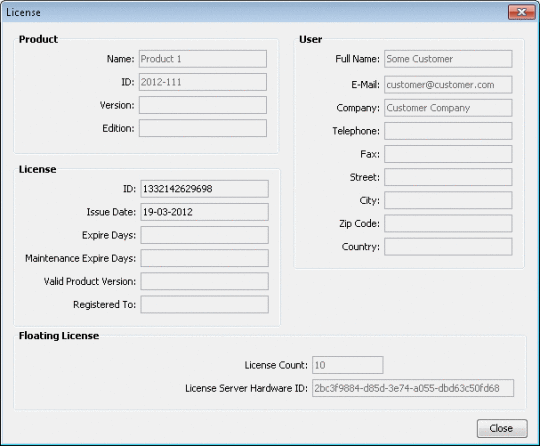Image resolution: width=540 pixels, height=446 pixels.
Task: Click the Full Name field
Action: click(x=448, y=59)
